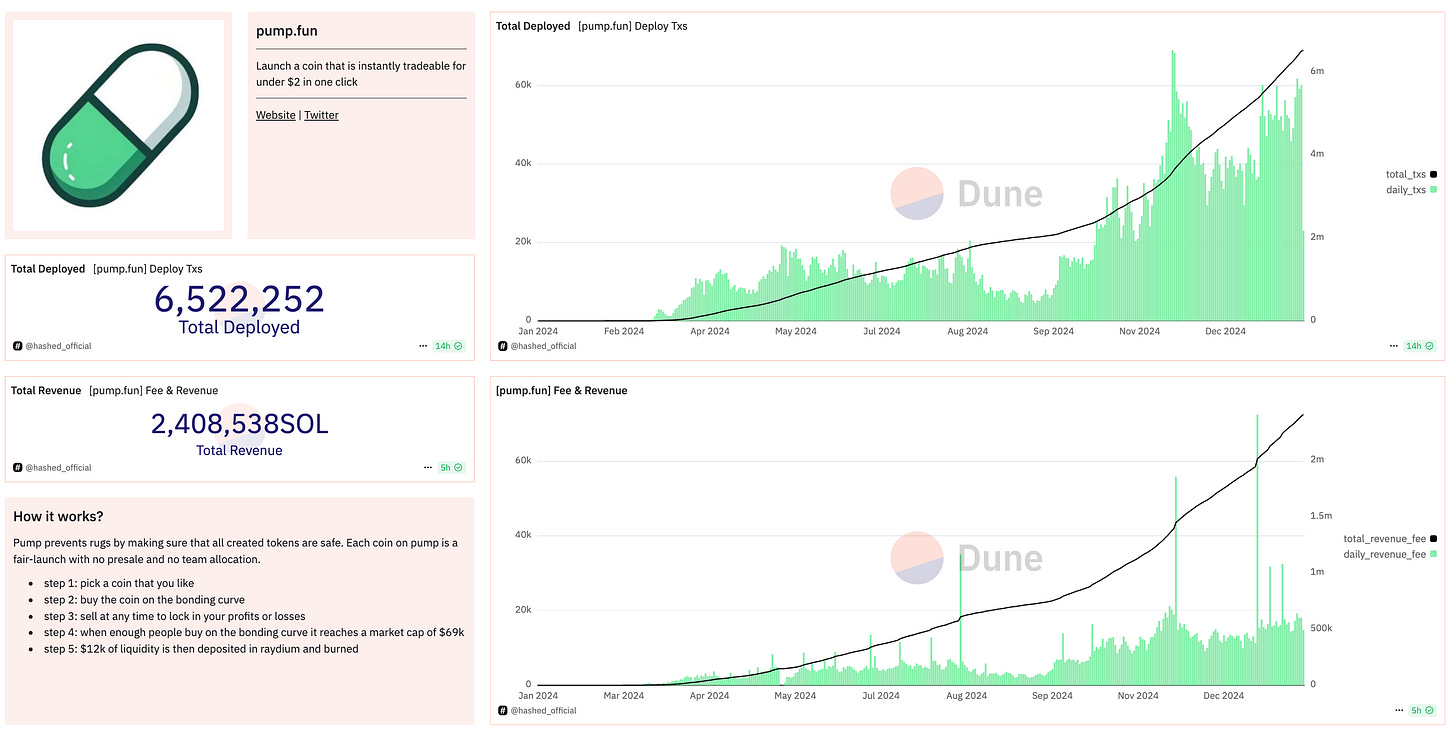This screenshot has height=732, width=1456.
Task: Open the Website link
Action: tap(276, 115)
